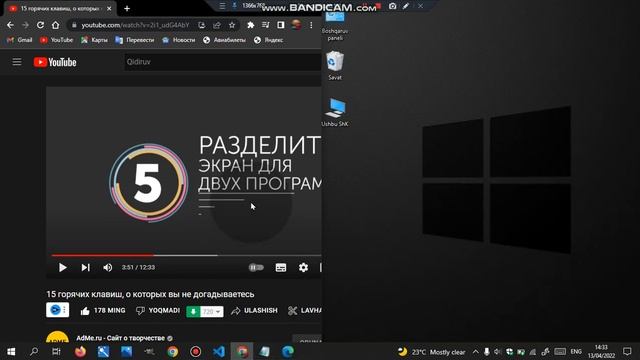The height and width of the screenshot is (360, 640).
Task: Open Windows notification center
Action: [627, 351]
